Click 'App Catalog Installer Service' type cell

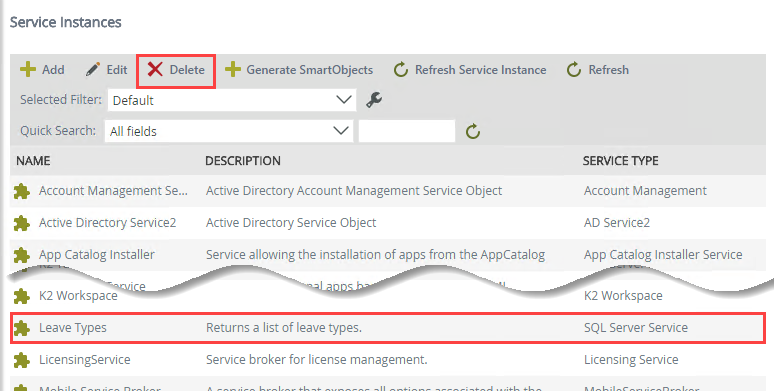(x=663, y=255)
